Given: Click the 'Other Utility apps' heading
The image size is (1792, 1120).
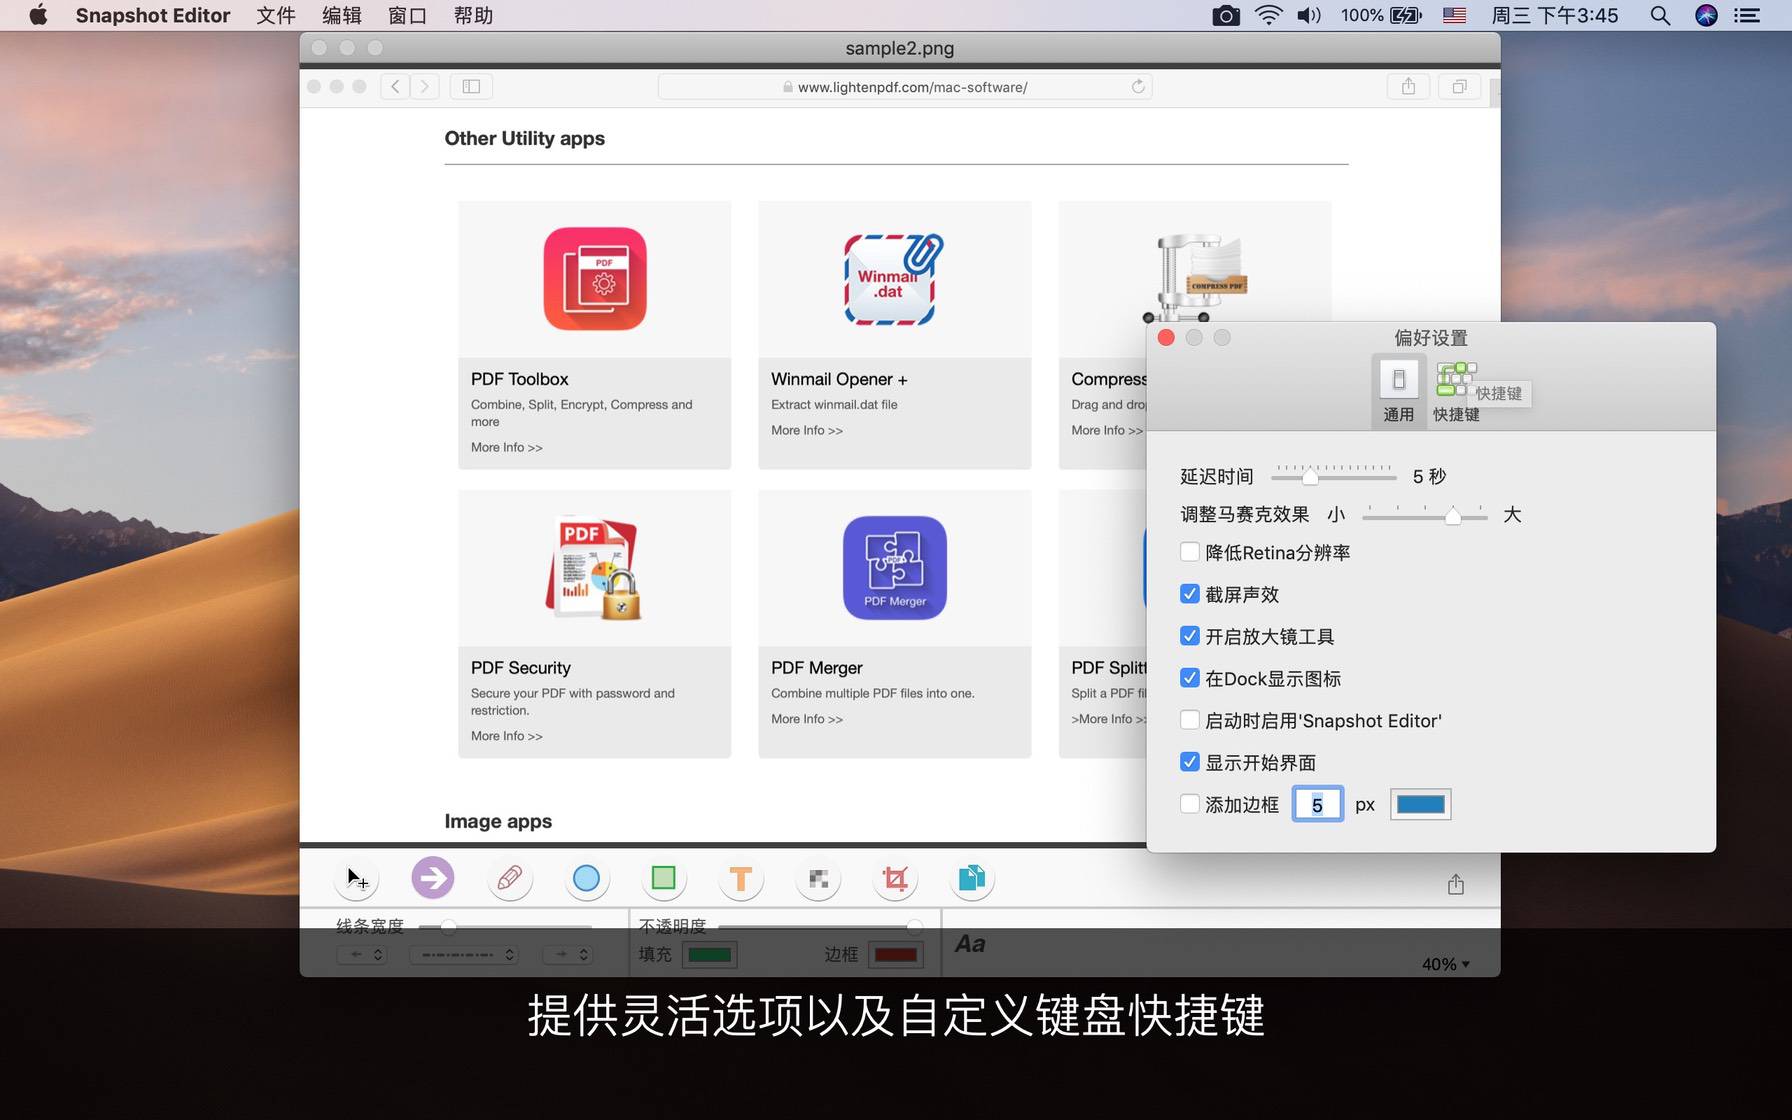Looking at the screenshot, I should click(x=525, y=138).
